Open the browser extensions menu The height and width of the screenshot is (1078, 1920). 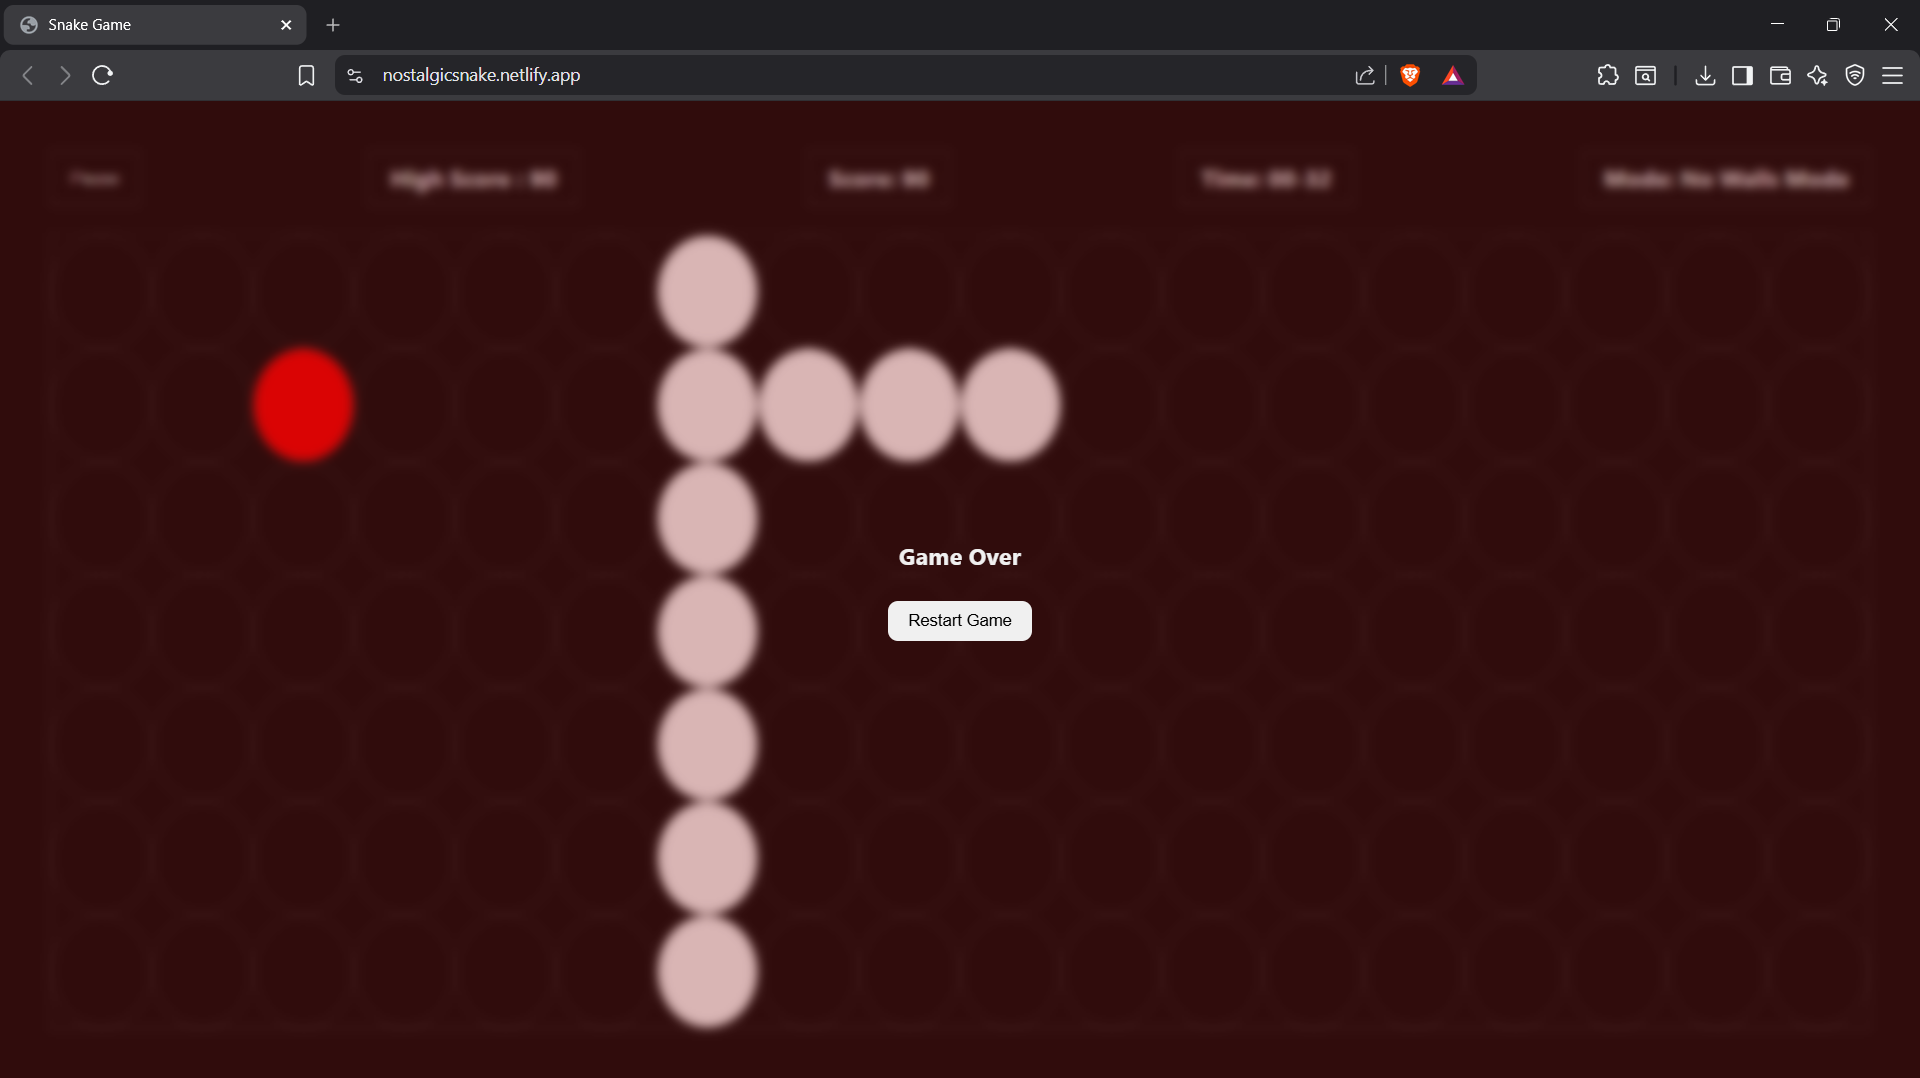pyautogui.click(x=1608, y=75)
